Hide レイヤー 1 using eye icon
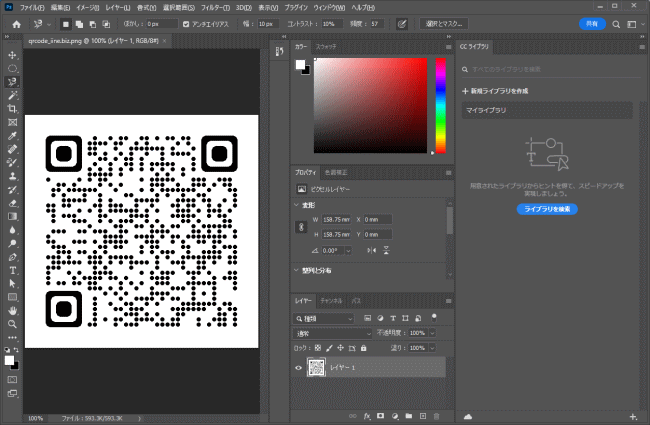This screenshot has width=650, height=425. coord(298,368)
